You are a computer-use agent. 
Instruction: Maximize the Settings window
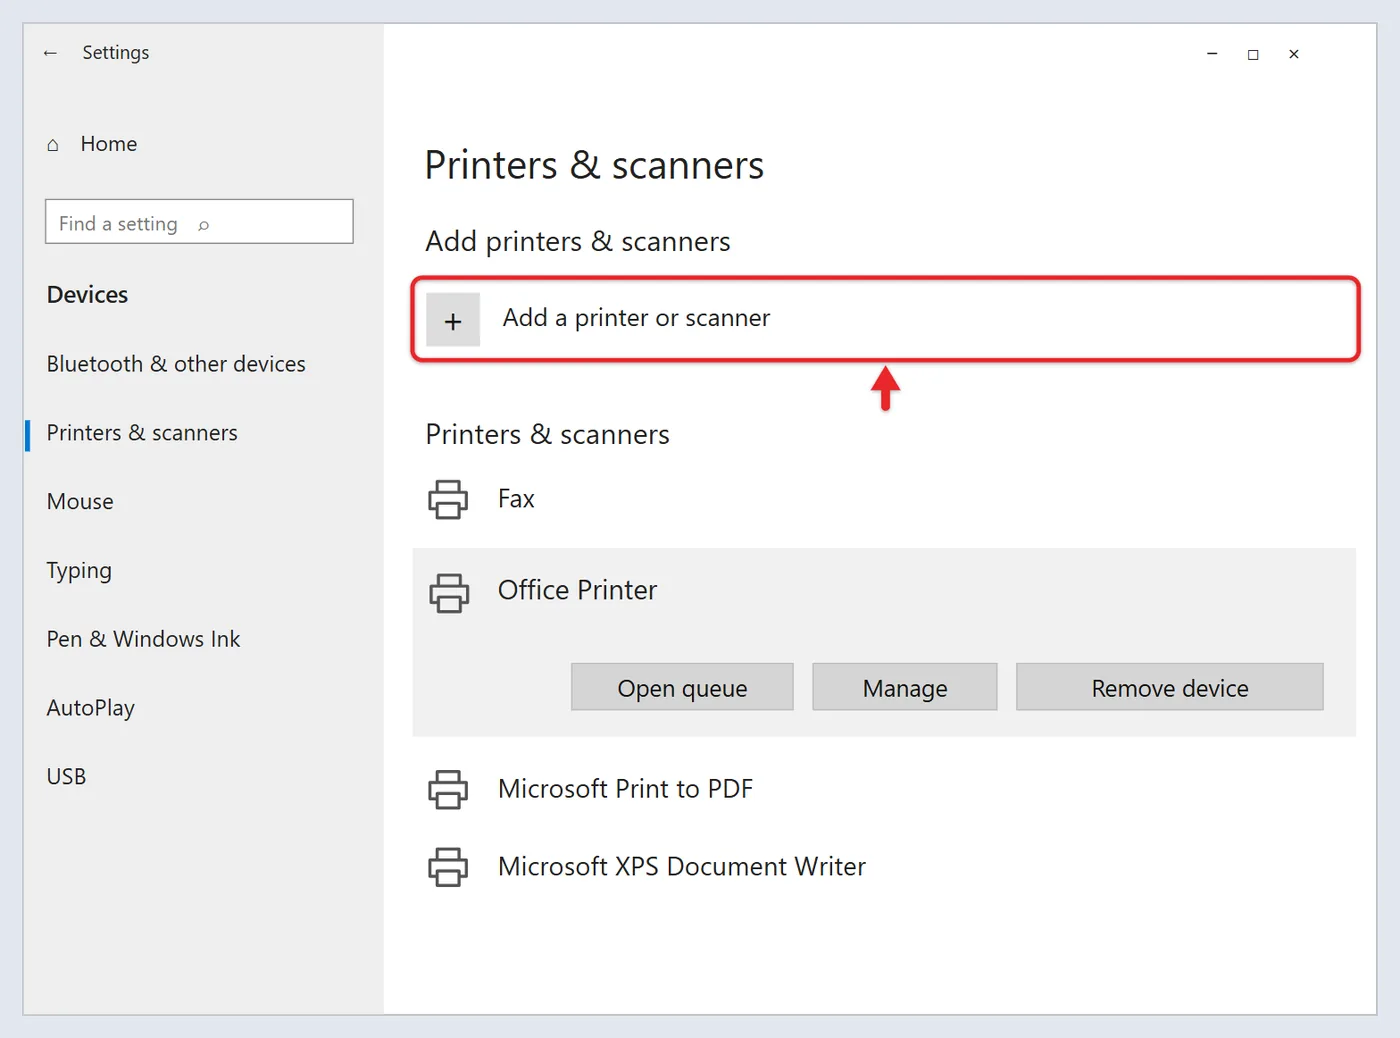tap(1253, 54)
